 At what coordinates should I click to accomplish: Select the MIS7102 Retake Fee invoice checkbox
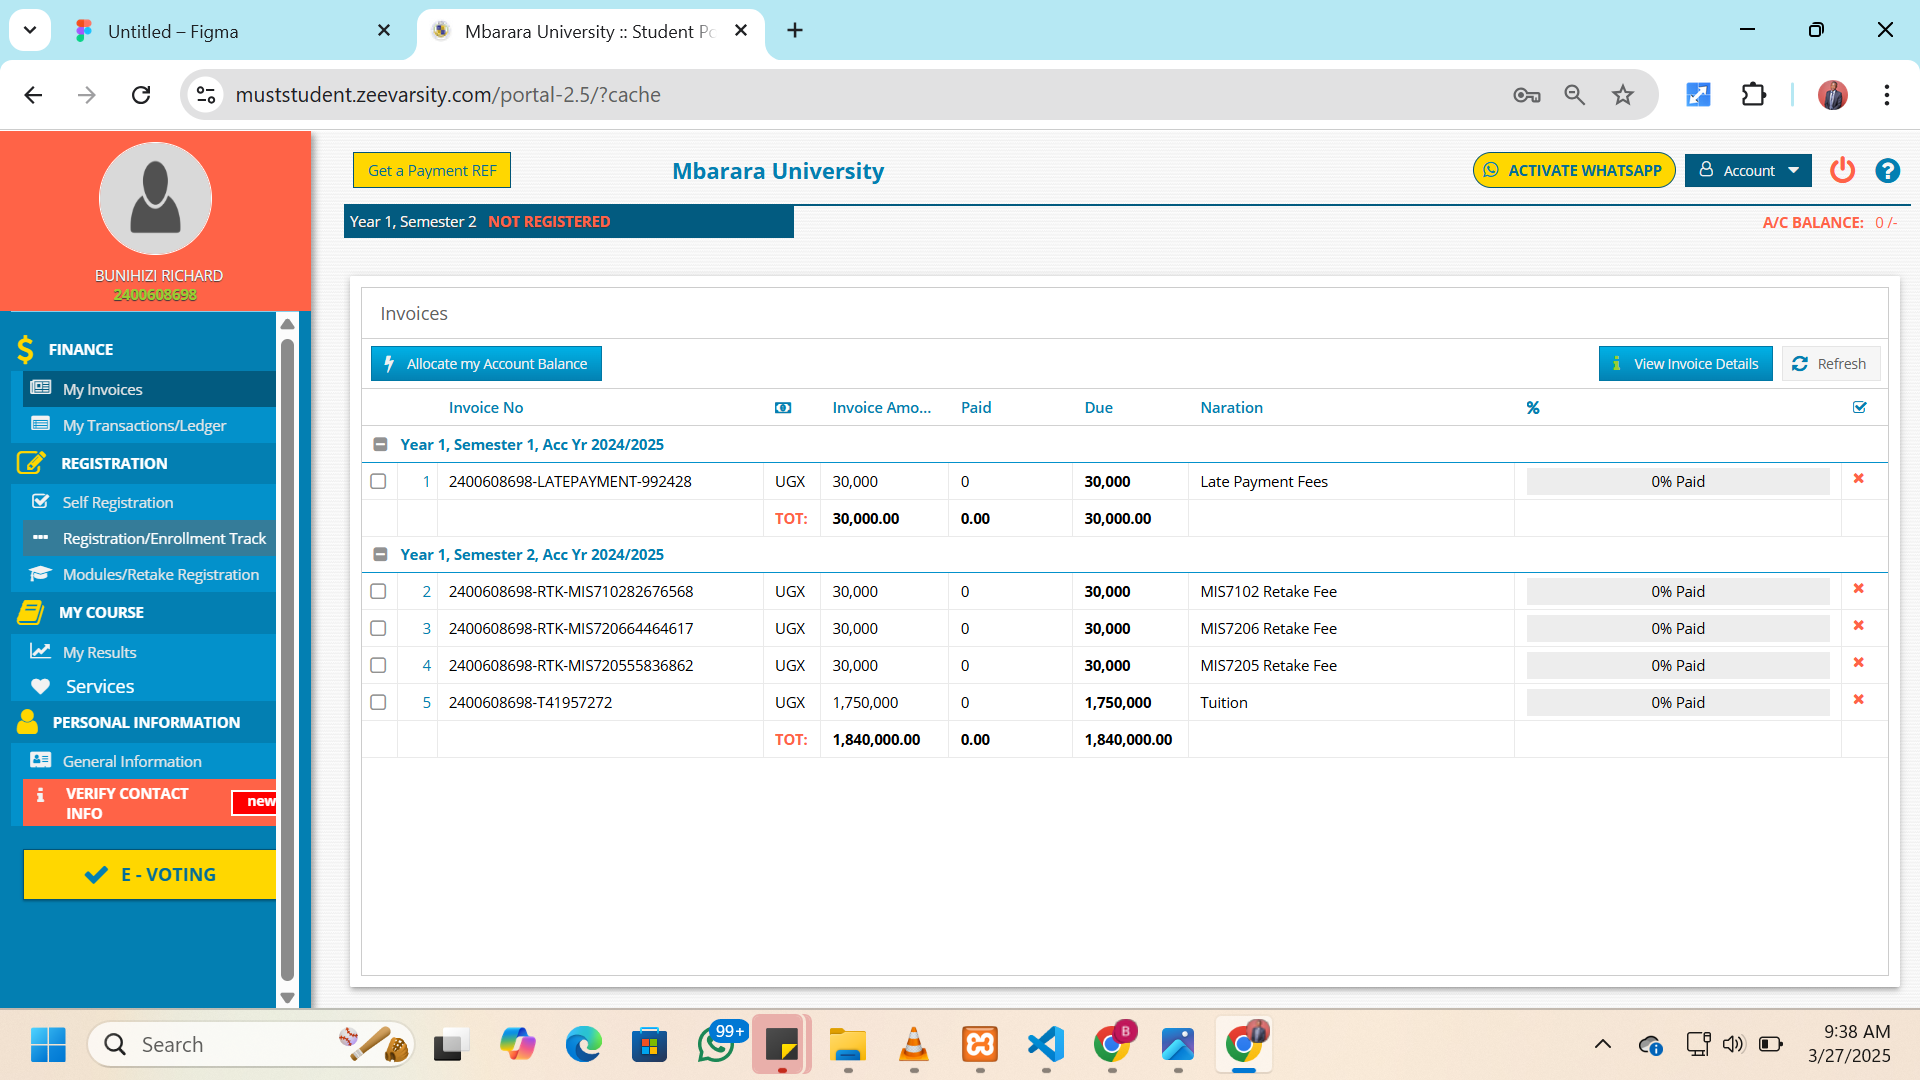378,592
